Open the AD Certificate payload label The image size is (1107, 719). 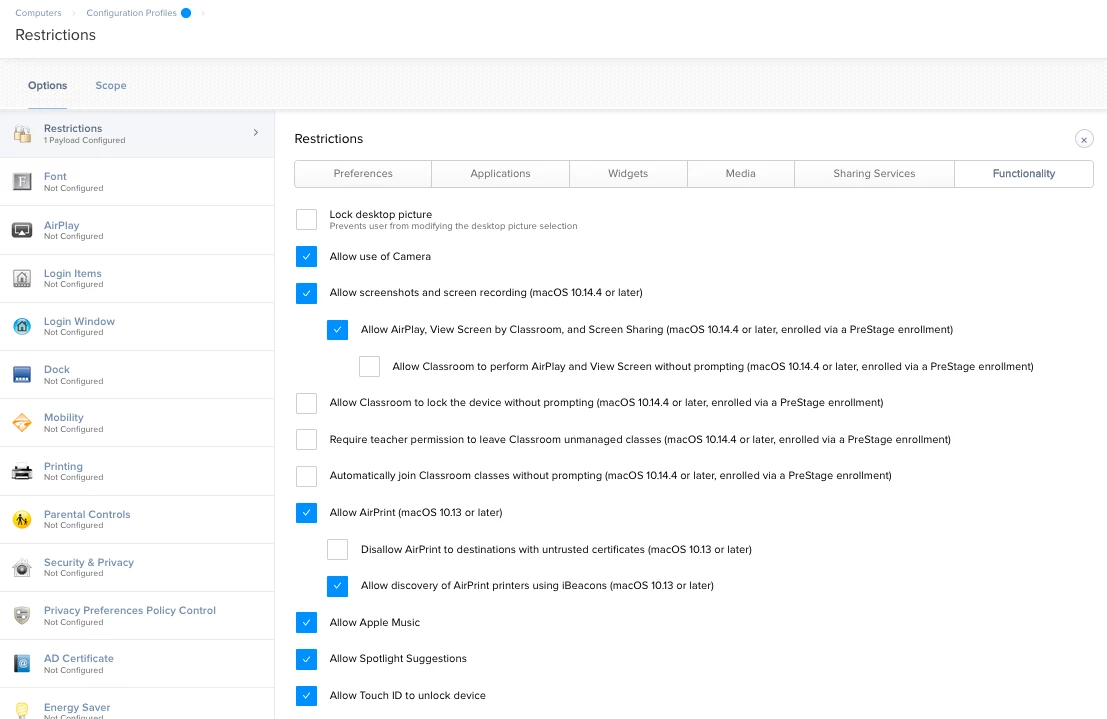pyautogui.click(x=78, y=658)
